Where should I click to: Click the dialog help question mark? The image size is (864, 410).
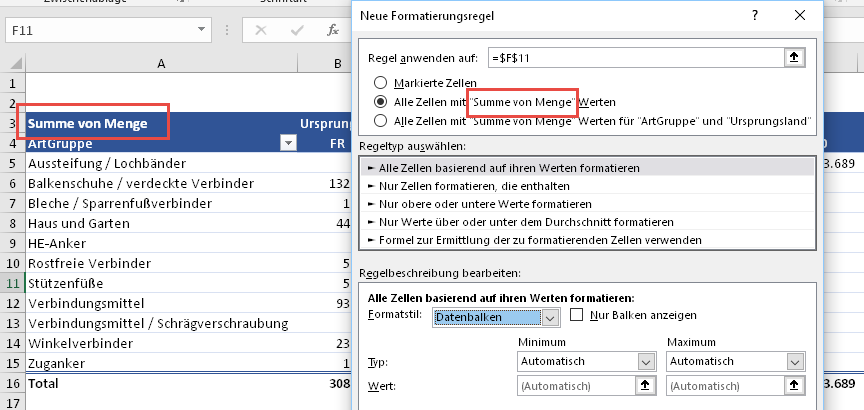(x=751, y=14)
